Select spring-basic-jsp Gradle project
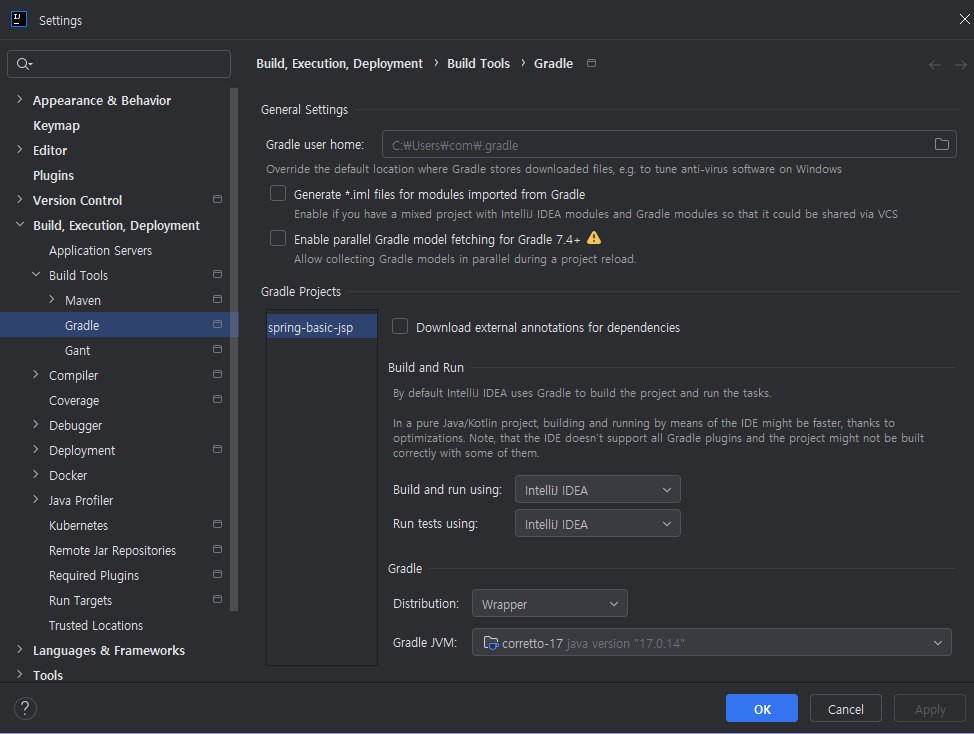 322,327
